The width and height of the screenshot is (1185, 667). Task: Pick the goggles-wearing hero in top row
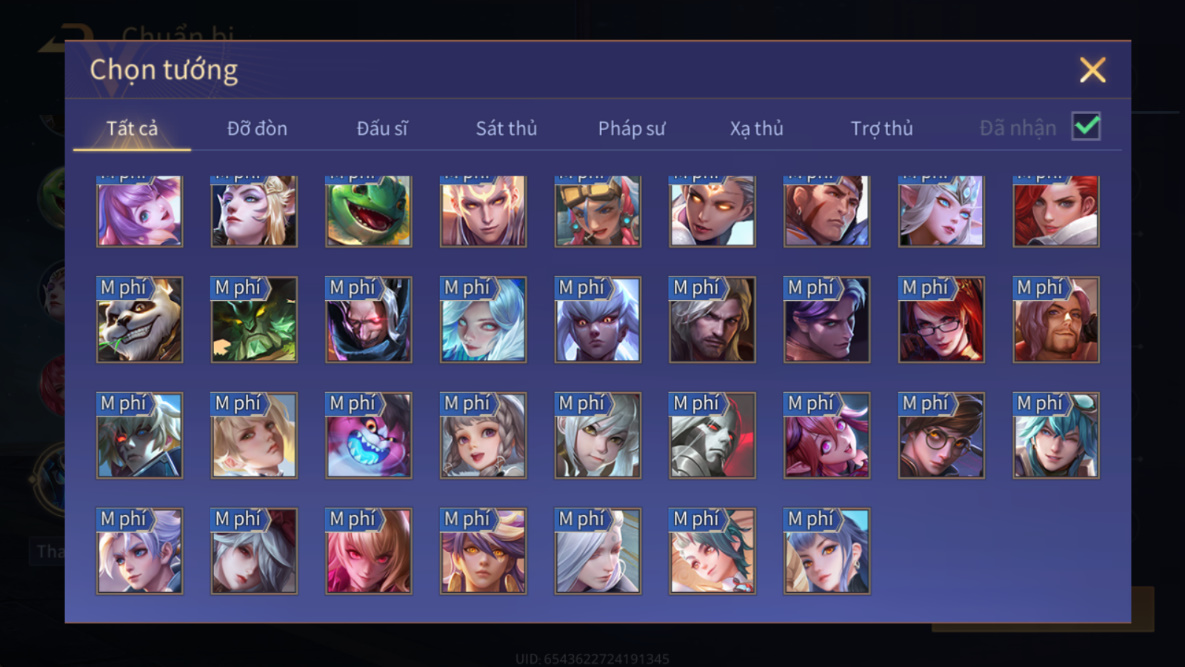tap(598, 212)
